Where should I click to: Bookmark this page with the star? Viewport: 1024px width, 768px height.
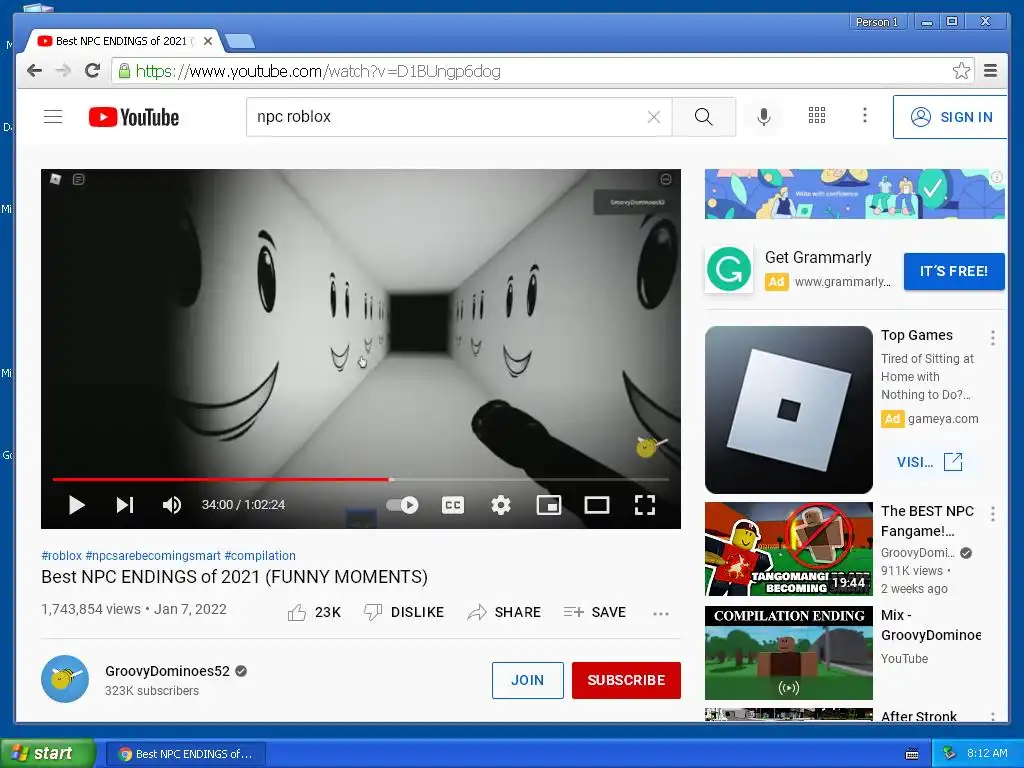tap(961, 71)
